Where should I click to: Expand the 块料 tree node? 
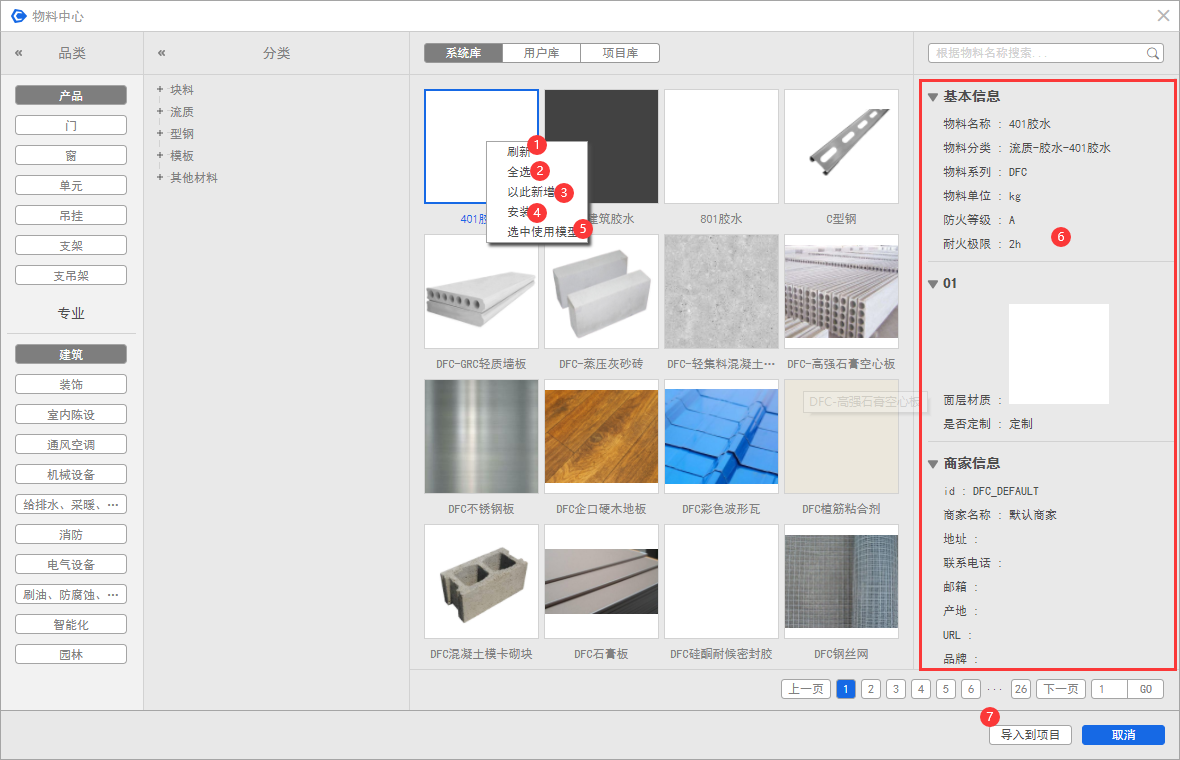click(160, 90)
